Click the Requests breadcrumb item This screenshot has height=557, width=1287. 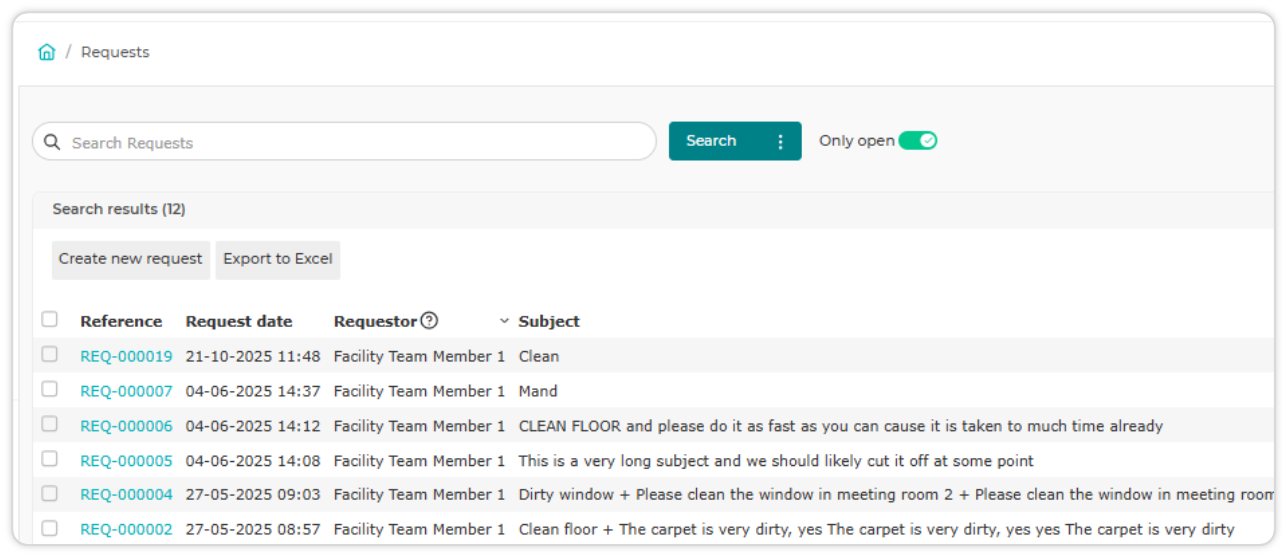pos(115,52)
